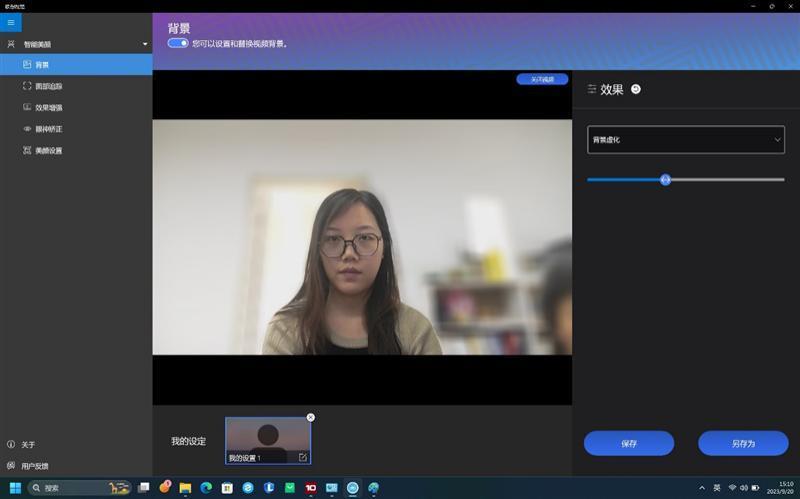Go to the 效果增强 page
Screen dimensions: 800x499
tap(76, 108)
